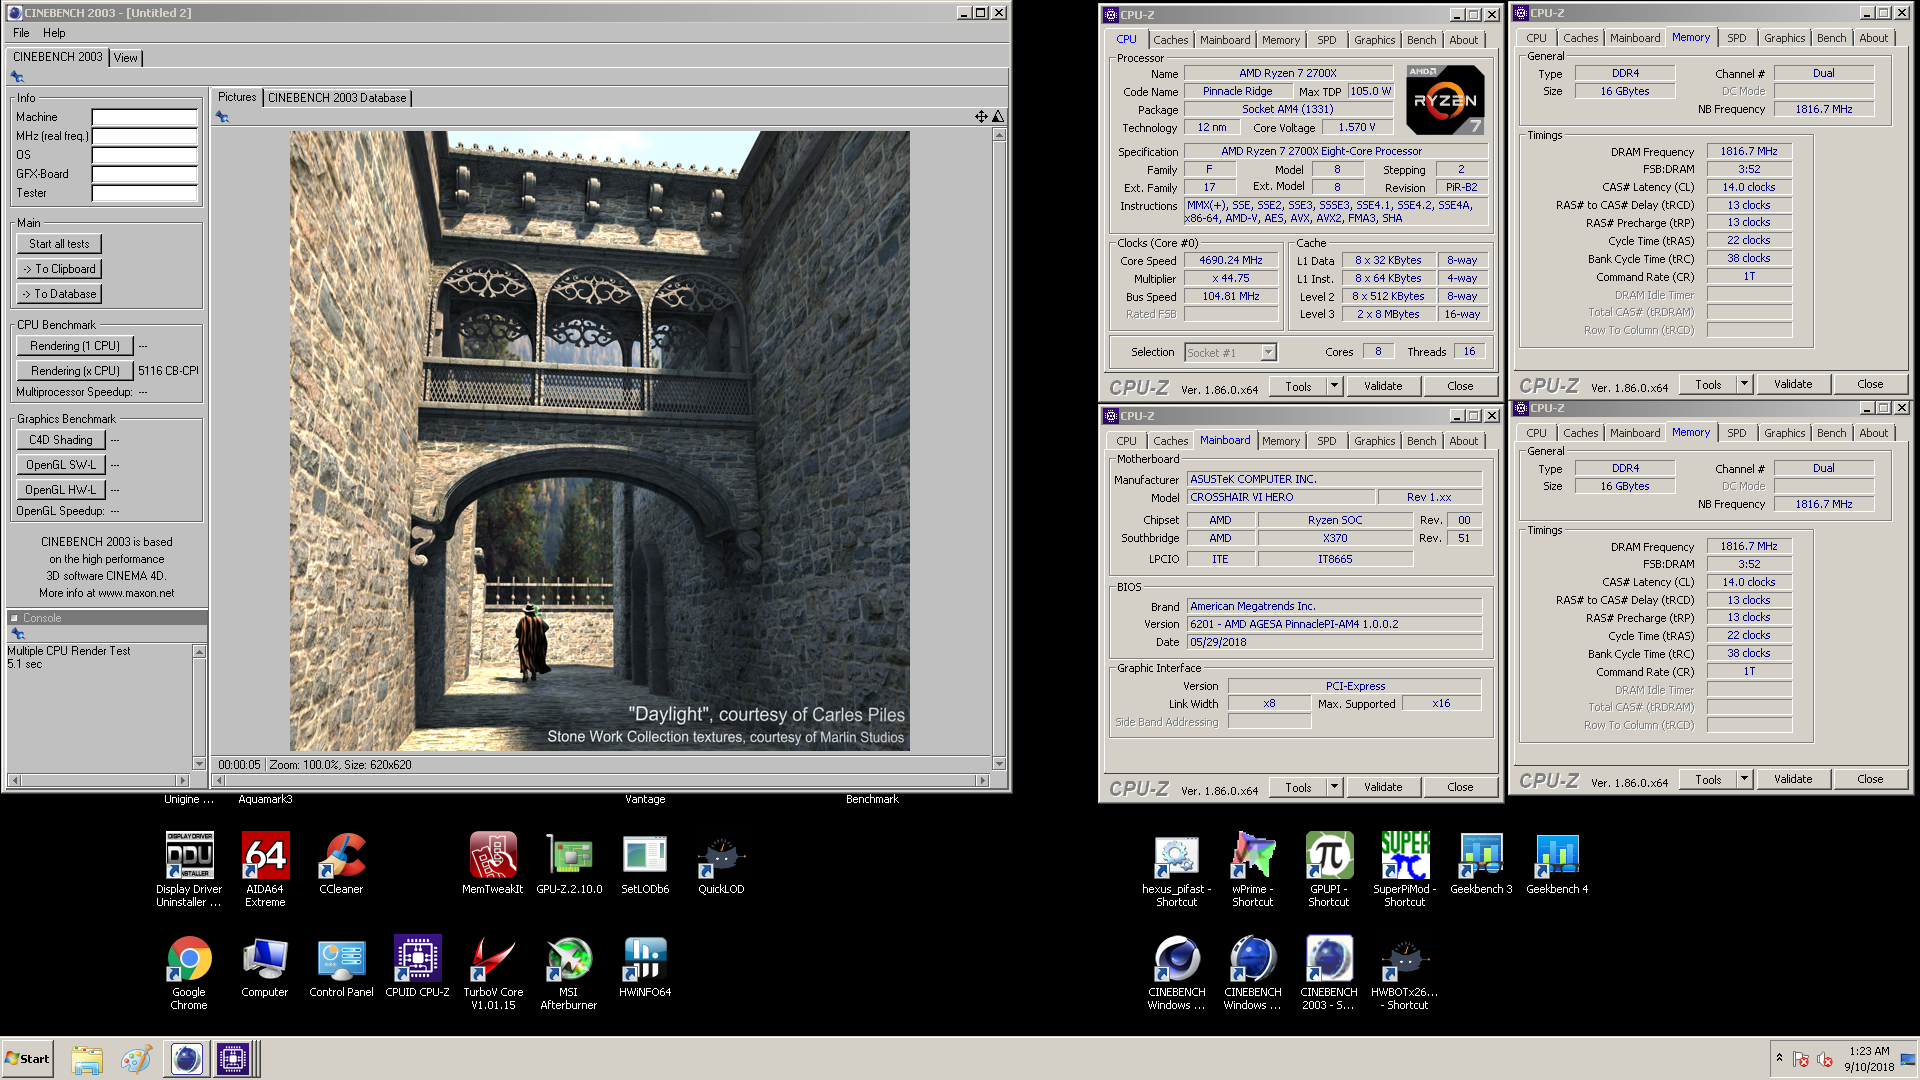Image resolution: width=1920 pixels, height=1080 pixels.
Task: Open CPUID CPU-Z desktop icon
Action: click(417, 966)
